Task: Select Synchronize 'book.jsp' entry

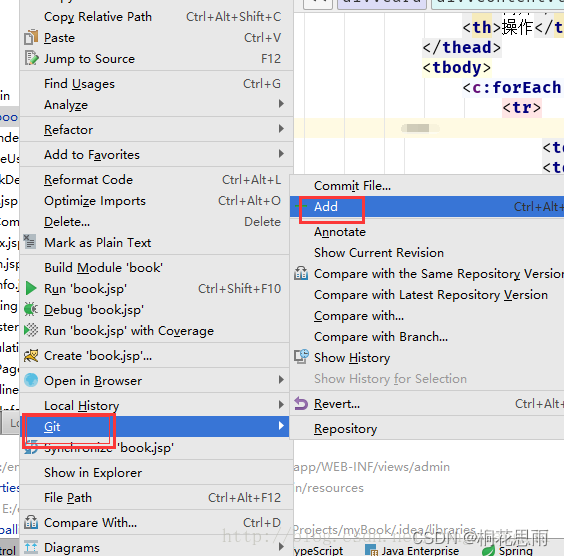Action: coord(156,448)
